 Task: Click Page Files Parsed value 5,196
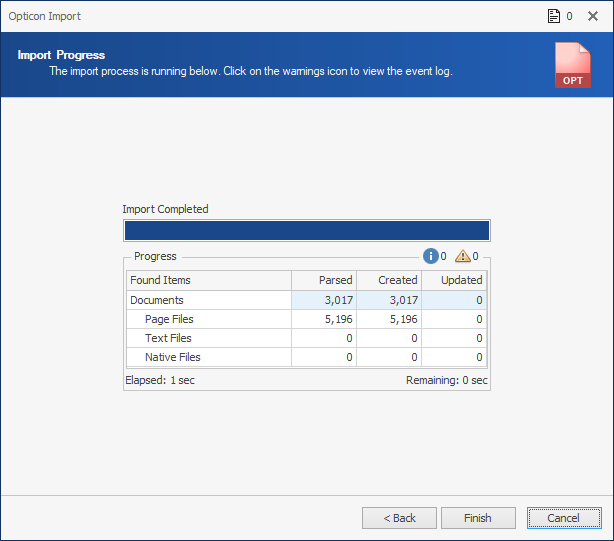[324, 319]
